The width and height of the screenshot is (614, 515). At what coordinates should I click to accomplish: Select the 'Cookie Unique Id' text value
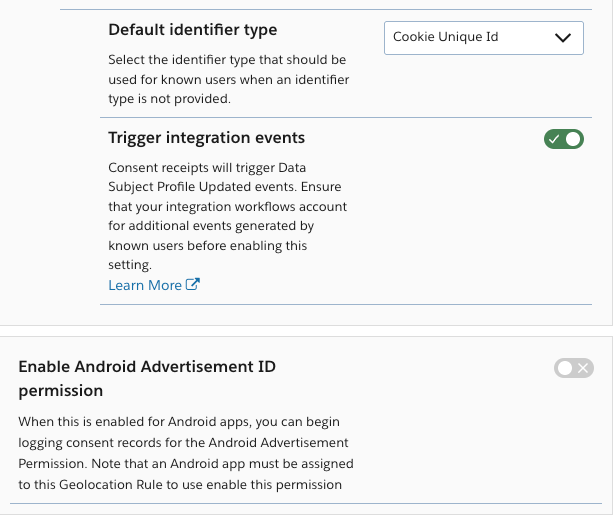coord(445,38)
